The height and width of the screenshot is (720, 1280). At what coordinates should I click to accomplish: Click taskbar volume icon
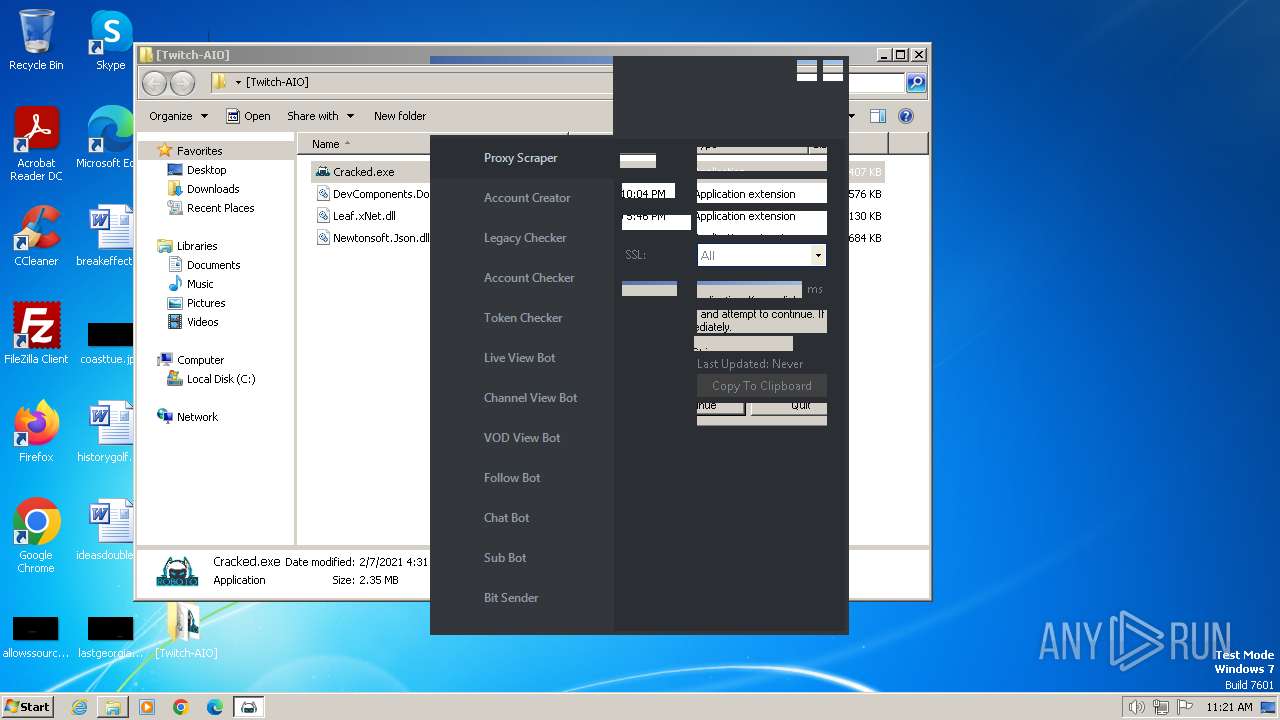coord(1136,707)
